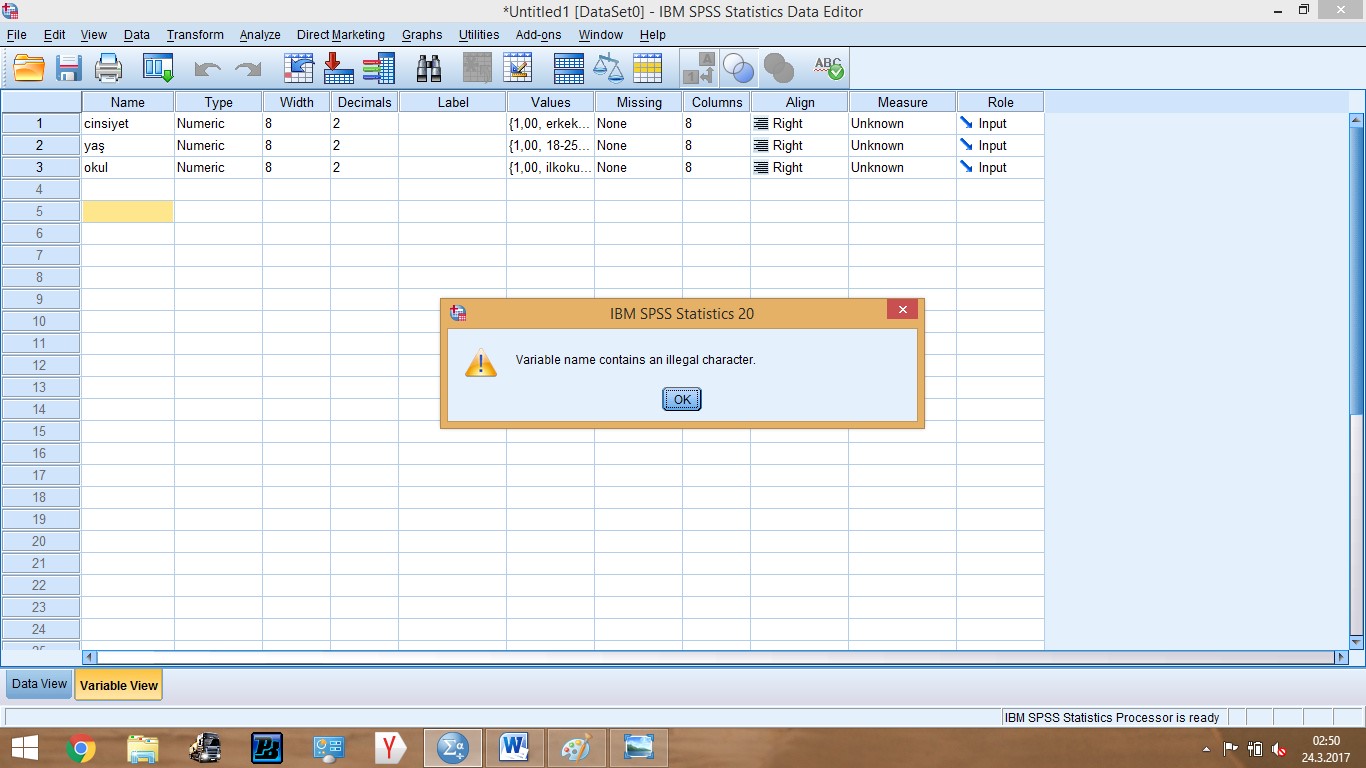Click the muted volume icon in system tray
Screen dimensions: 1366x768
[x=1279, y=749]
